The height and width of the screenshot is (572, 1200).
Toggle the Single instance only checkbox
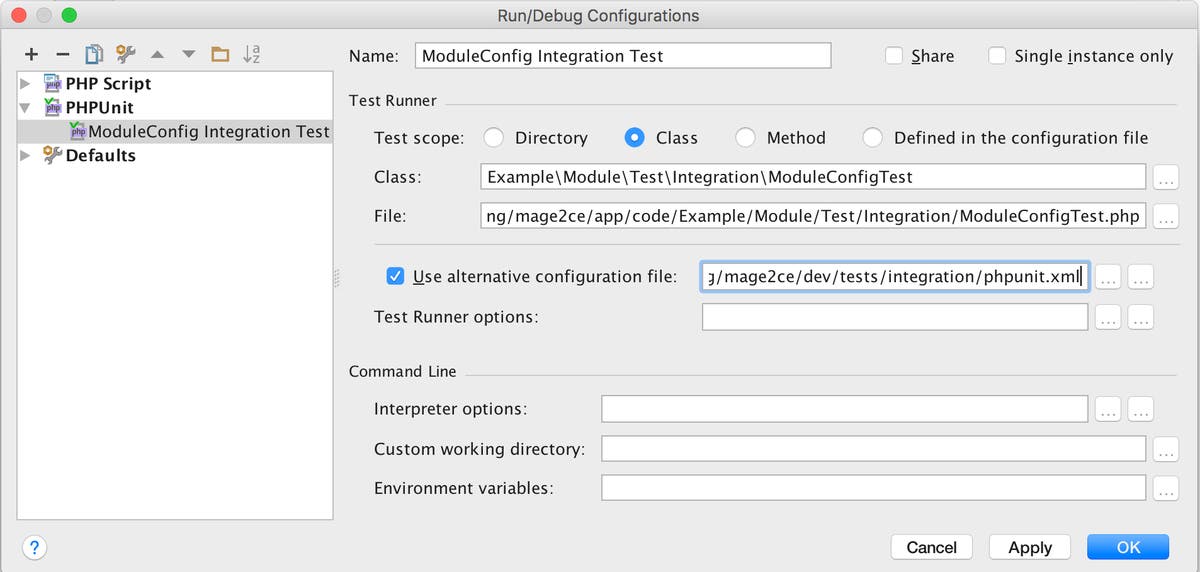pyautogui.click(x=997, y=56)
